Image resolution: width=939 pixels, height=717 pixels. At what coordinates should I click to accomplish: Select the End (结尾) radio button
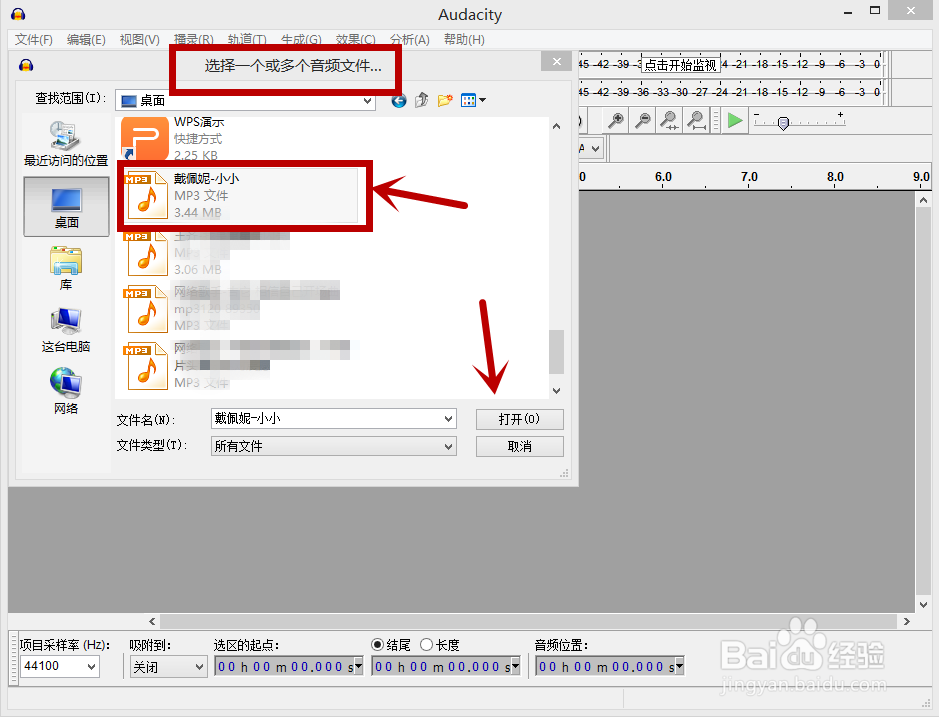tap(377, 645)
